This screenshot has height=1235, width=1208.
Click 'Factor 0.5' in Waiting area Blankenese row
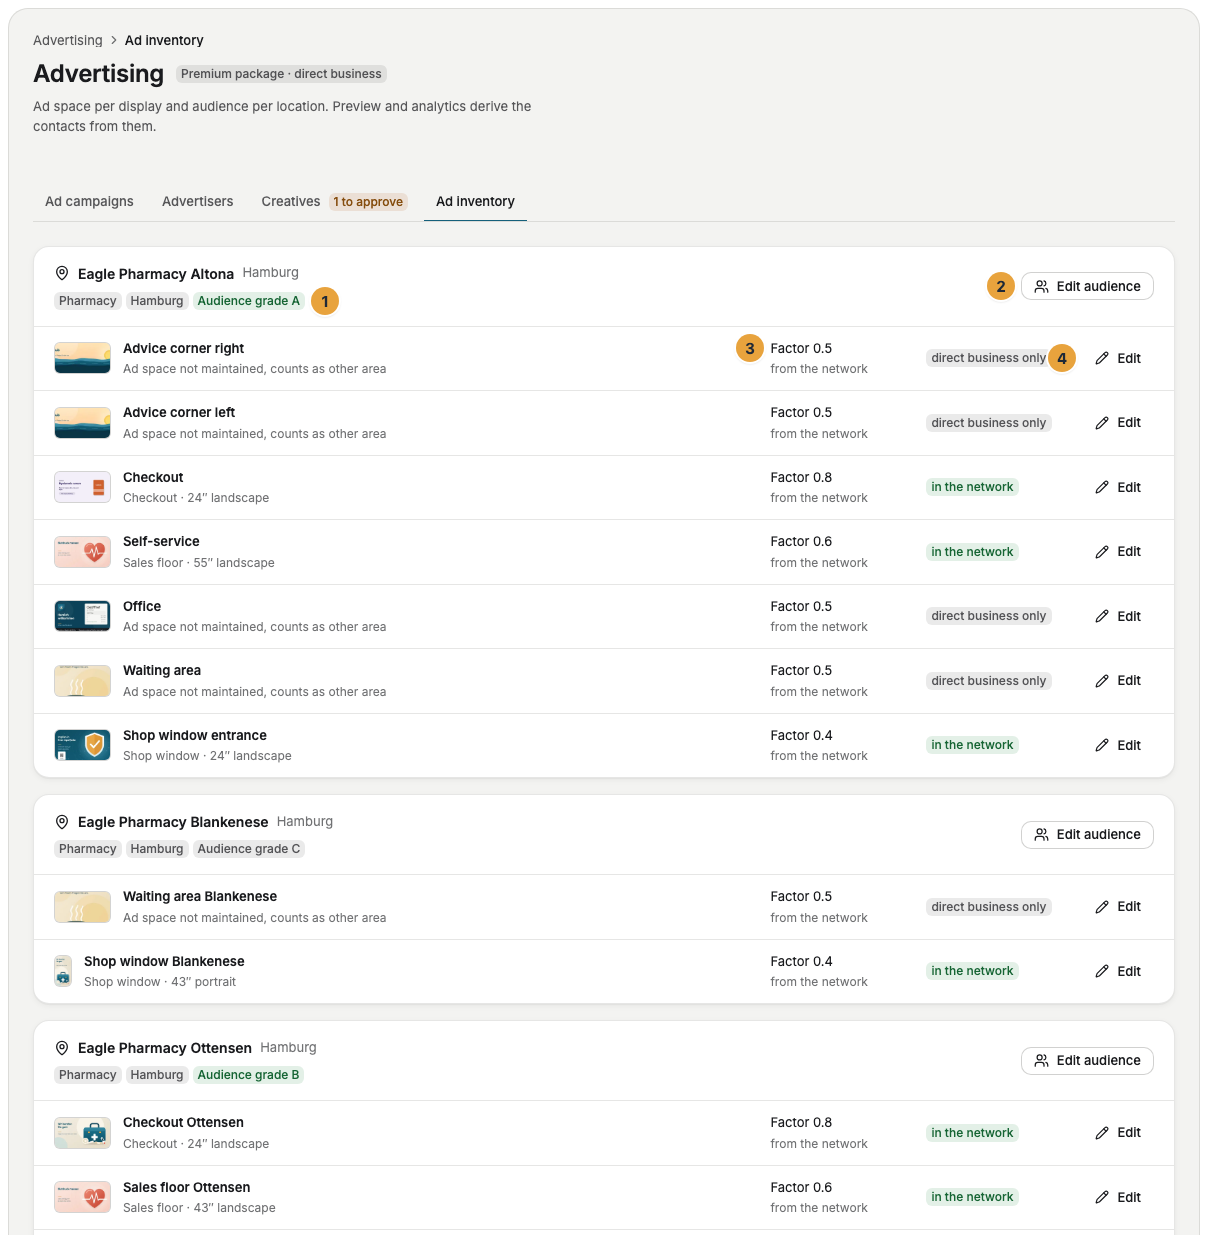coord(801,896)
